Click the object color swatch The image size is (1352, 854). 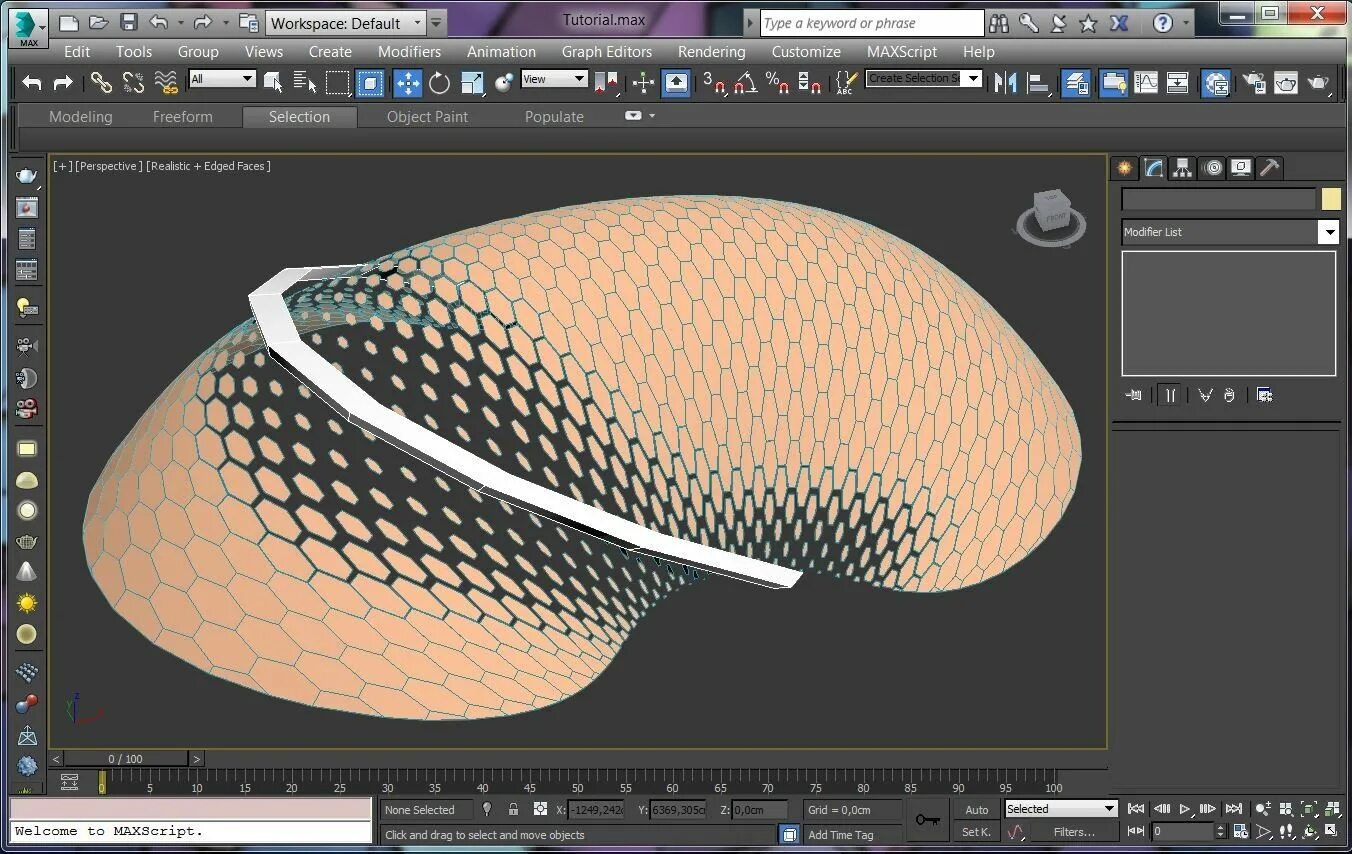click(1330, 199)
